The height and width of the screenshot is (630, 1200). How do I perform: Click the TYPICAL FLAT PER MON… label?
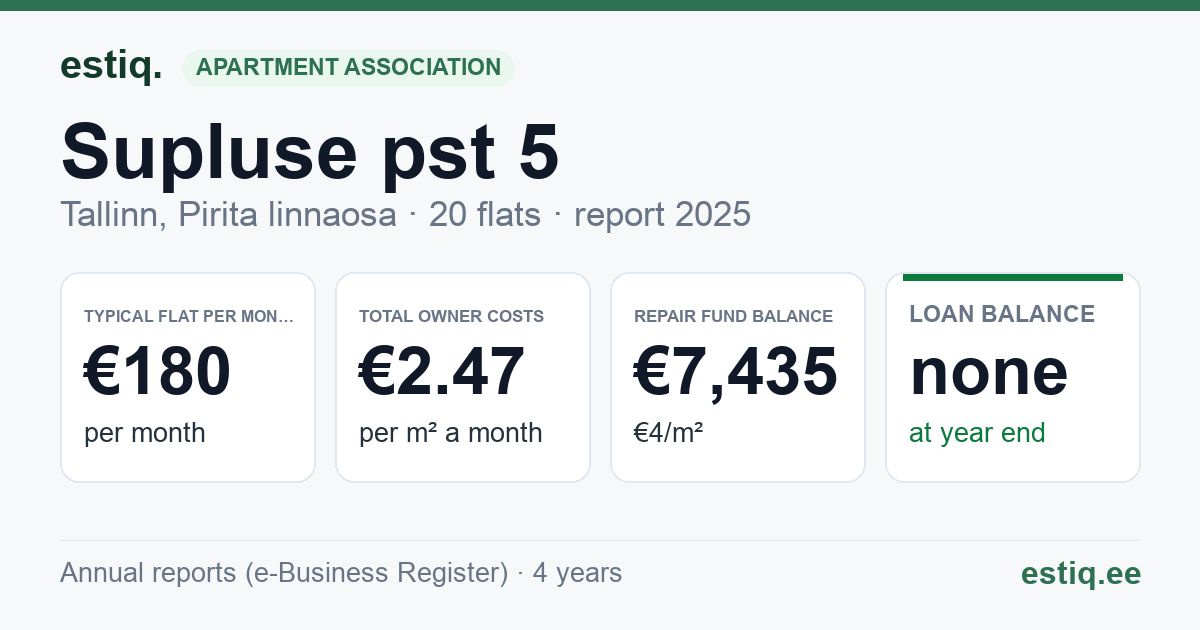coord(189,316)
